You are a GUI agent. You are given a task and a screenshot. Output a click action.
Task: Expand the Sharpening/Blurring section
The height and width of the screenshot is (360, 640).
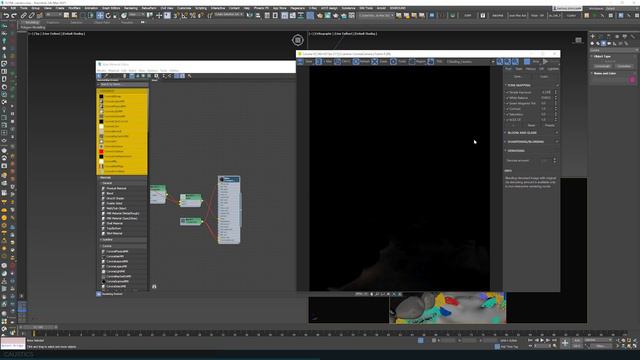coord(506,142)
